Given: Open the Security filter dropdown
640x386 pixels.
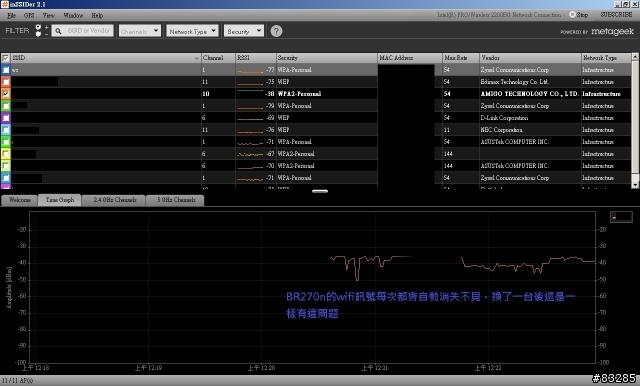Looking at the screenshot, I should coord(244,31).
